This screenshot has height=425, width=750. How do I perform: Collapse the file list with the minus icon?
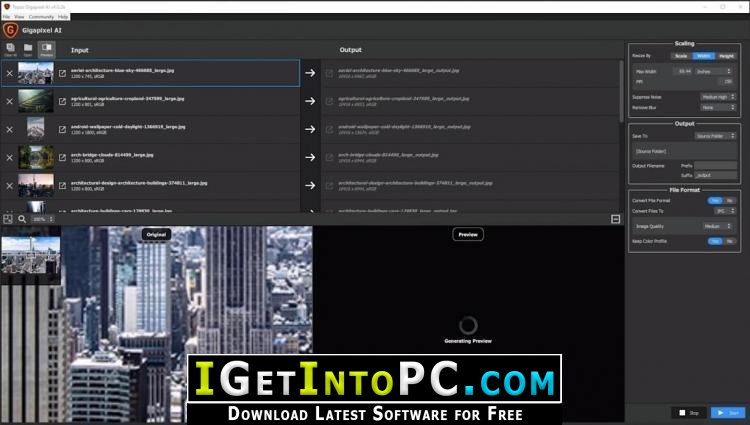[616, 219]
